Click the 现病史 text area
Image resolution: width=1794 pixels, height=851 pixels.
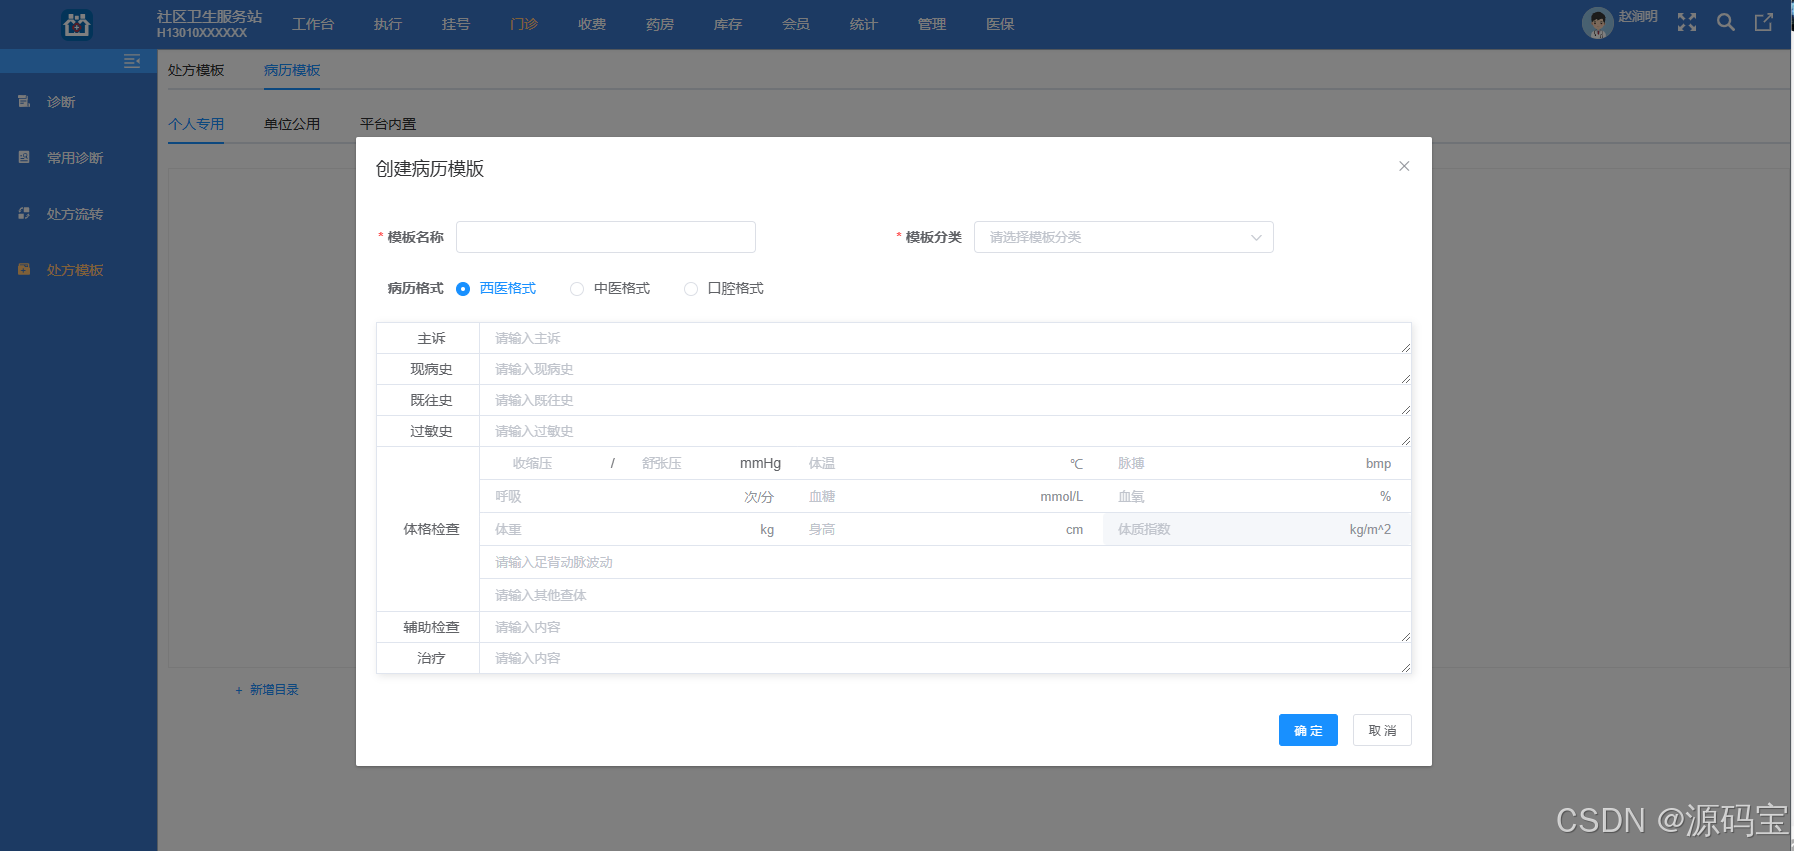click(945, 369)
